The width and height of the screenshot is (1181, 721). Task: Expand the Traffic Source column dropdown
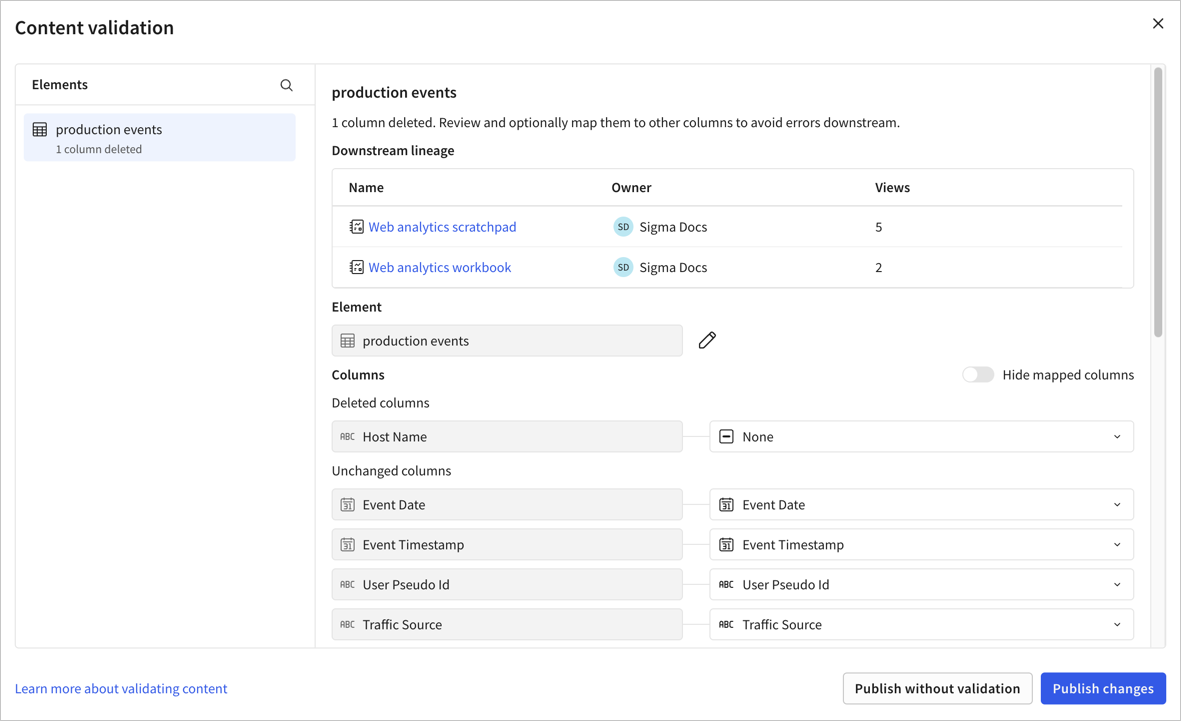click(x=1117, y=624)
